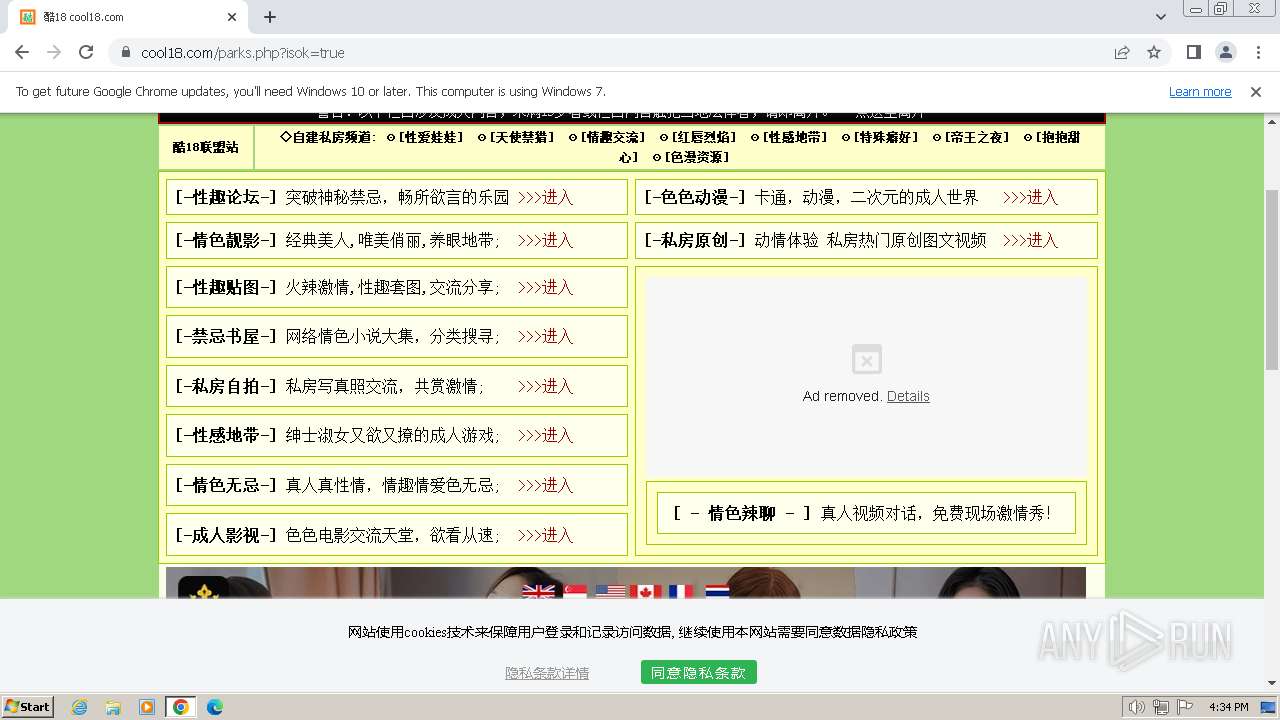Open the network tray icon

tap(1161, 707)
